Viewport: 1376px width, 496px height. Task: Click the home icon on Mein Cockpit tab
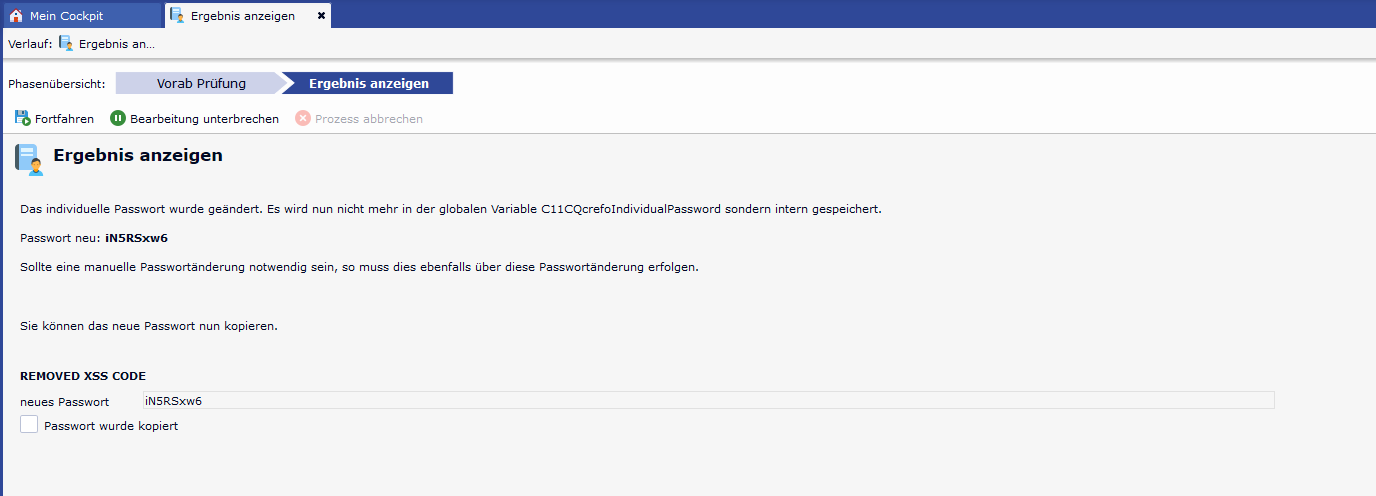pos(16,16)
